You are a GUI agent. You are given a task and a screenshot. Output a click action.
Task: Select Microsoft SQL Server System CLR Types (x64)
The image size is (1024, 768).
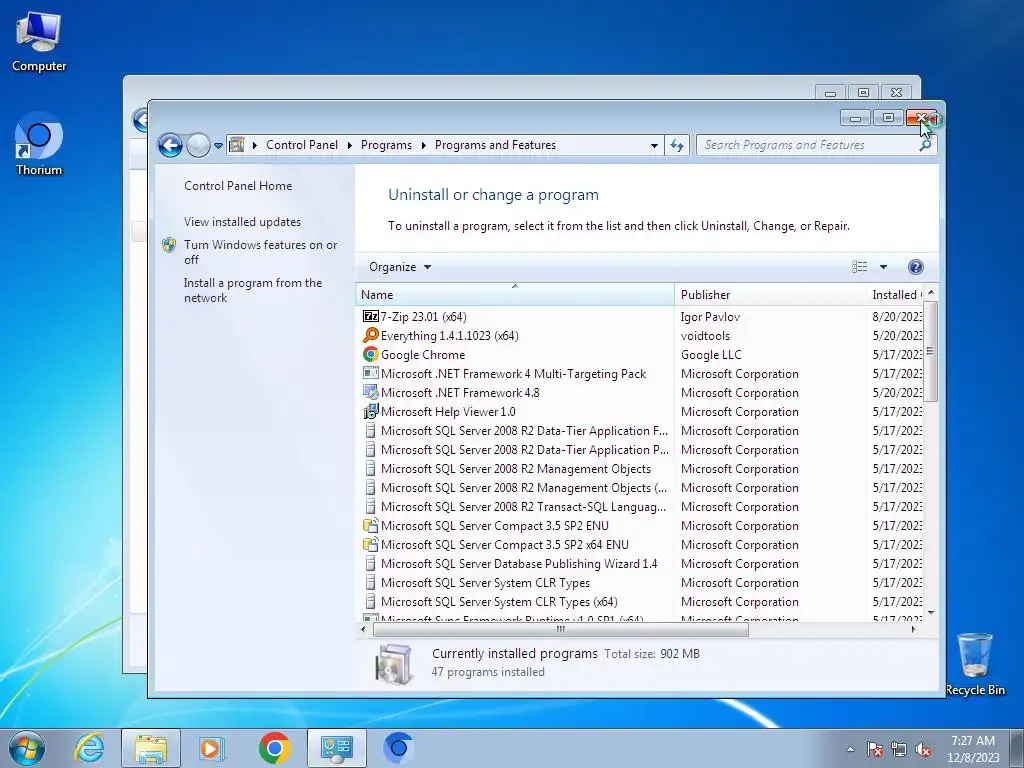(x=499, y=601)
